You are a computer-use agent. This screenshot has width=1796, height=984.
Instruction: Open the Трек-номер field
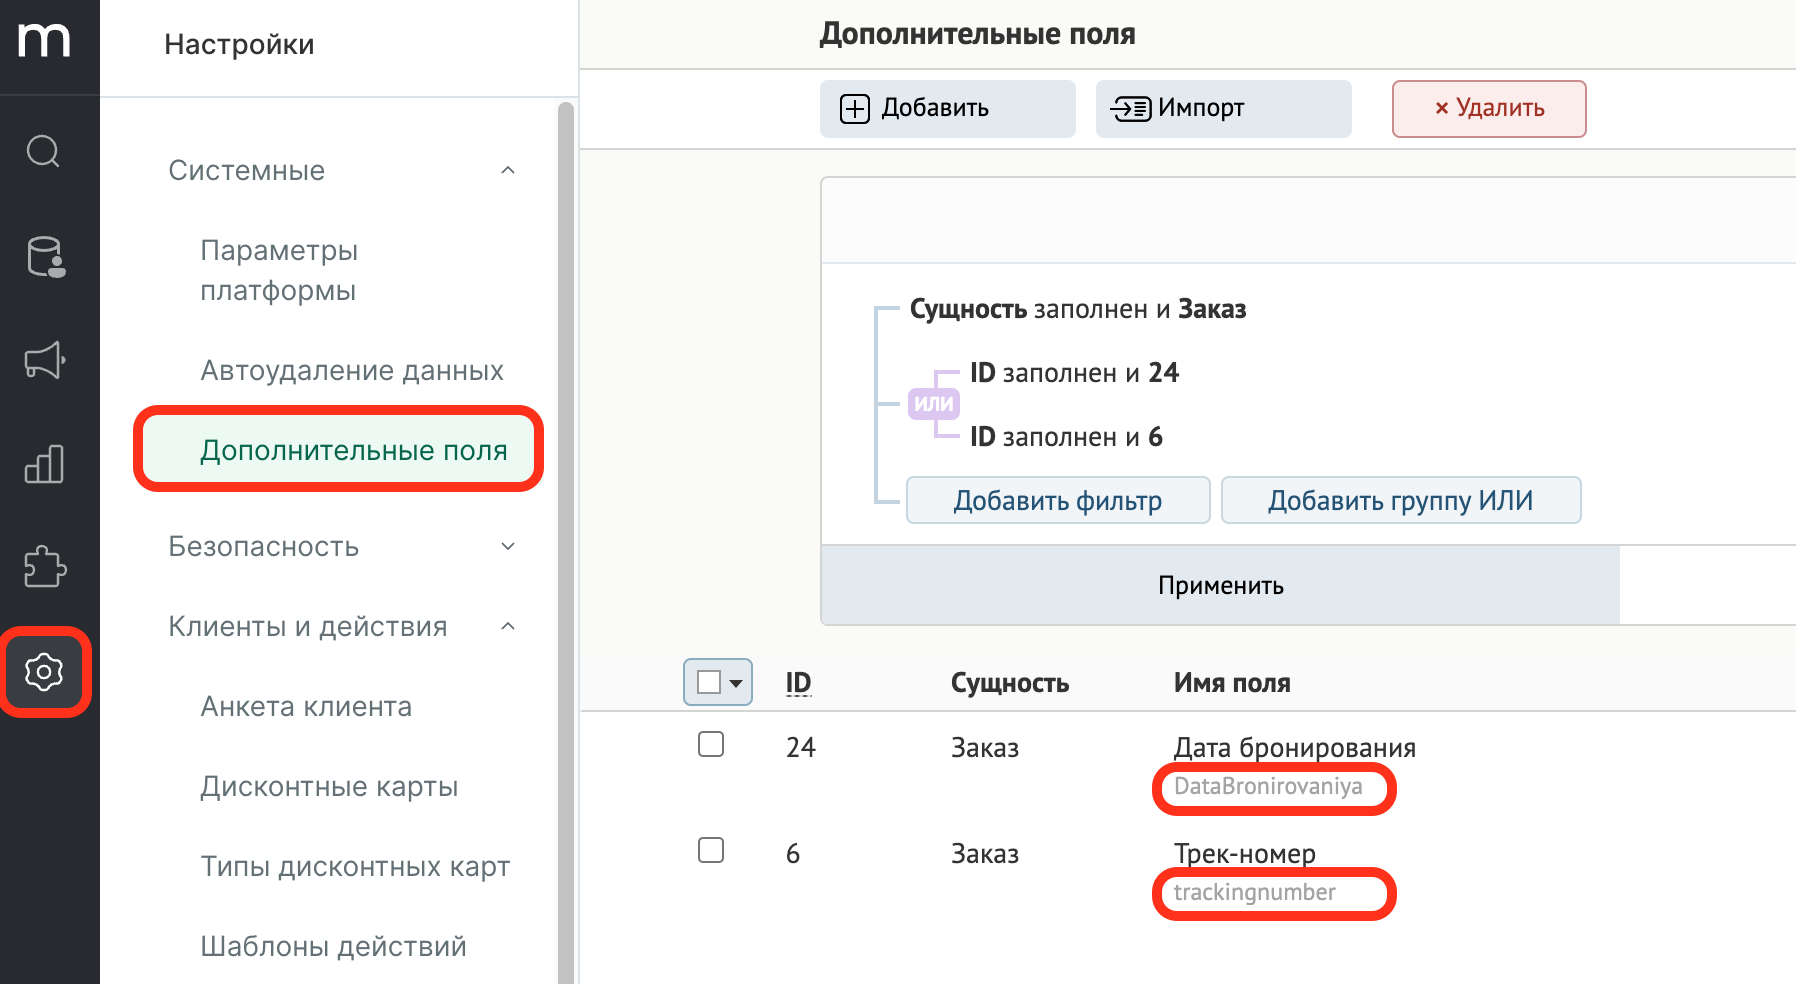tap(1245, 853)
